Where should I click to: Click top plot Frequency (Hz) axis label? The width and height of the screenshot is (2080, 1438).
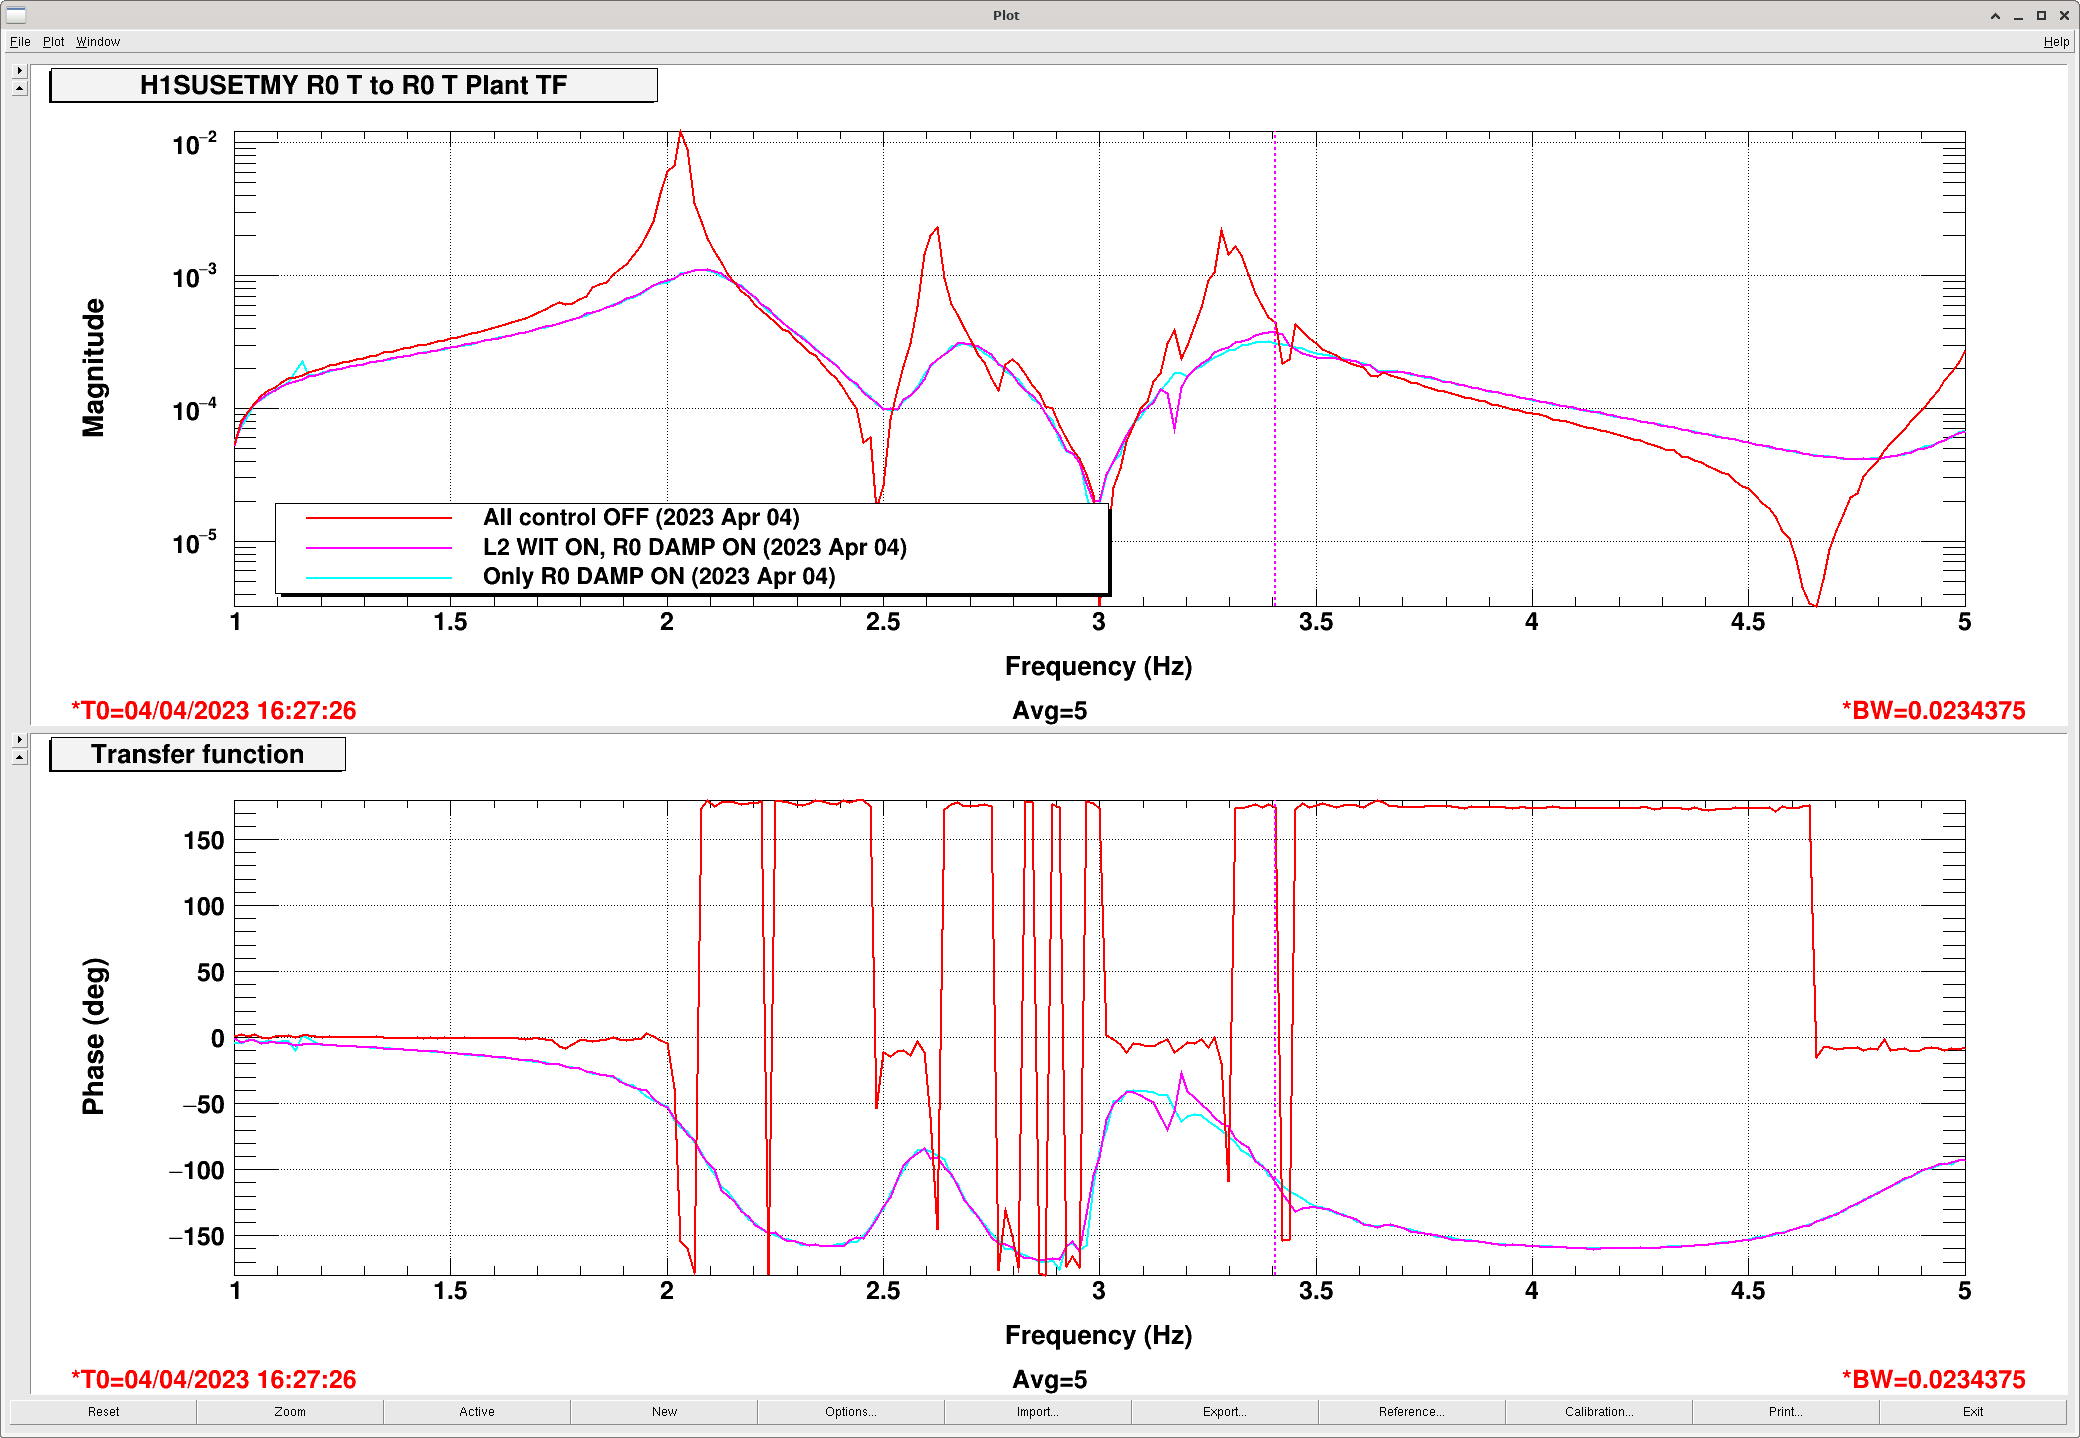(x=1098, y=666)
